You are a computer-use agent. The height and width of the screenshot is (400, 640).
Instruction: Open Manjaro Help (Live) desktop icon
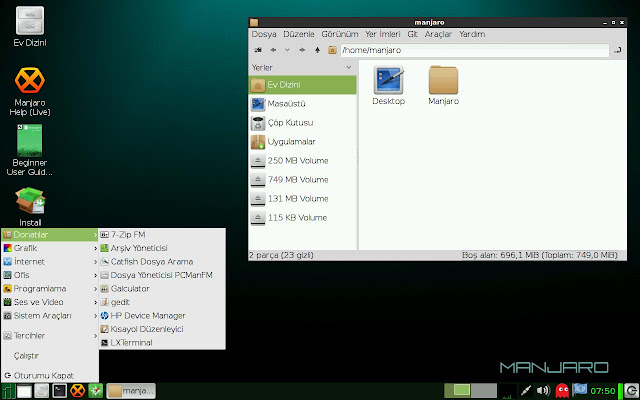tap(30, 91)
